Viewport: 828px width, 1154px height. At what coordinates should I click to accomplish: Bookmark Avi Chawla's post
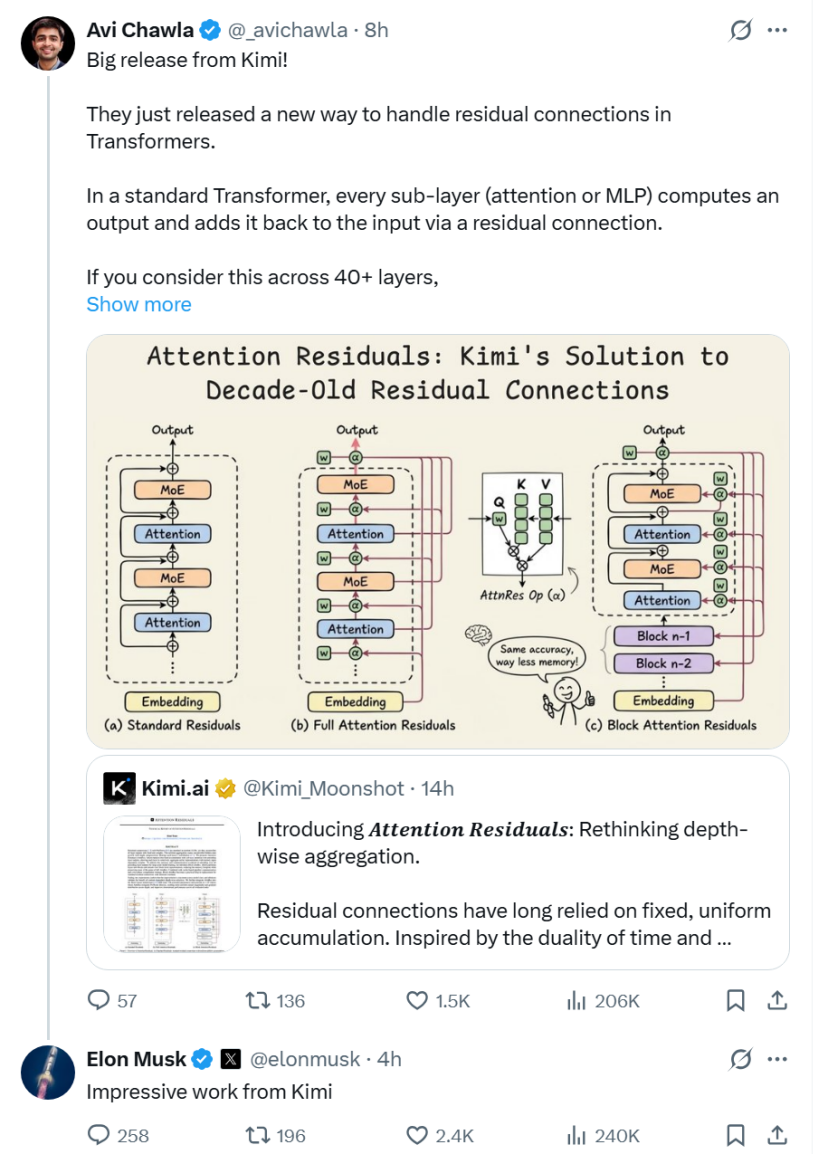pos(735,1000)
